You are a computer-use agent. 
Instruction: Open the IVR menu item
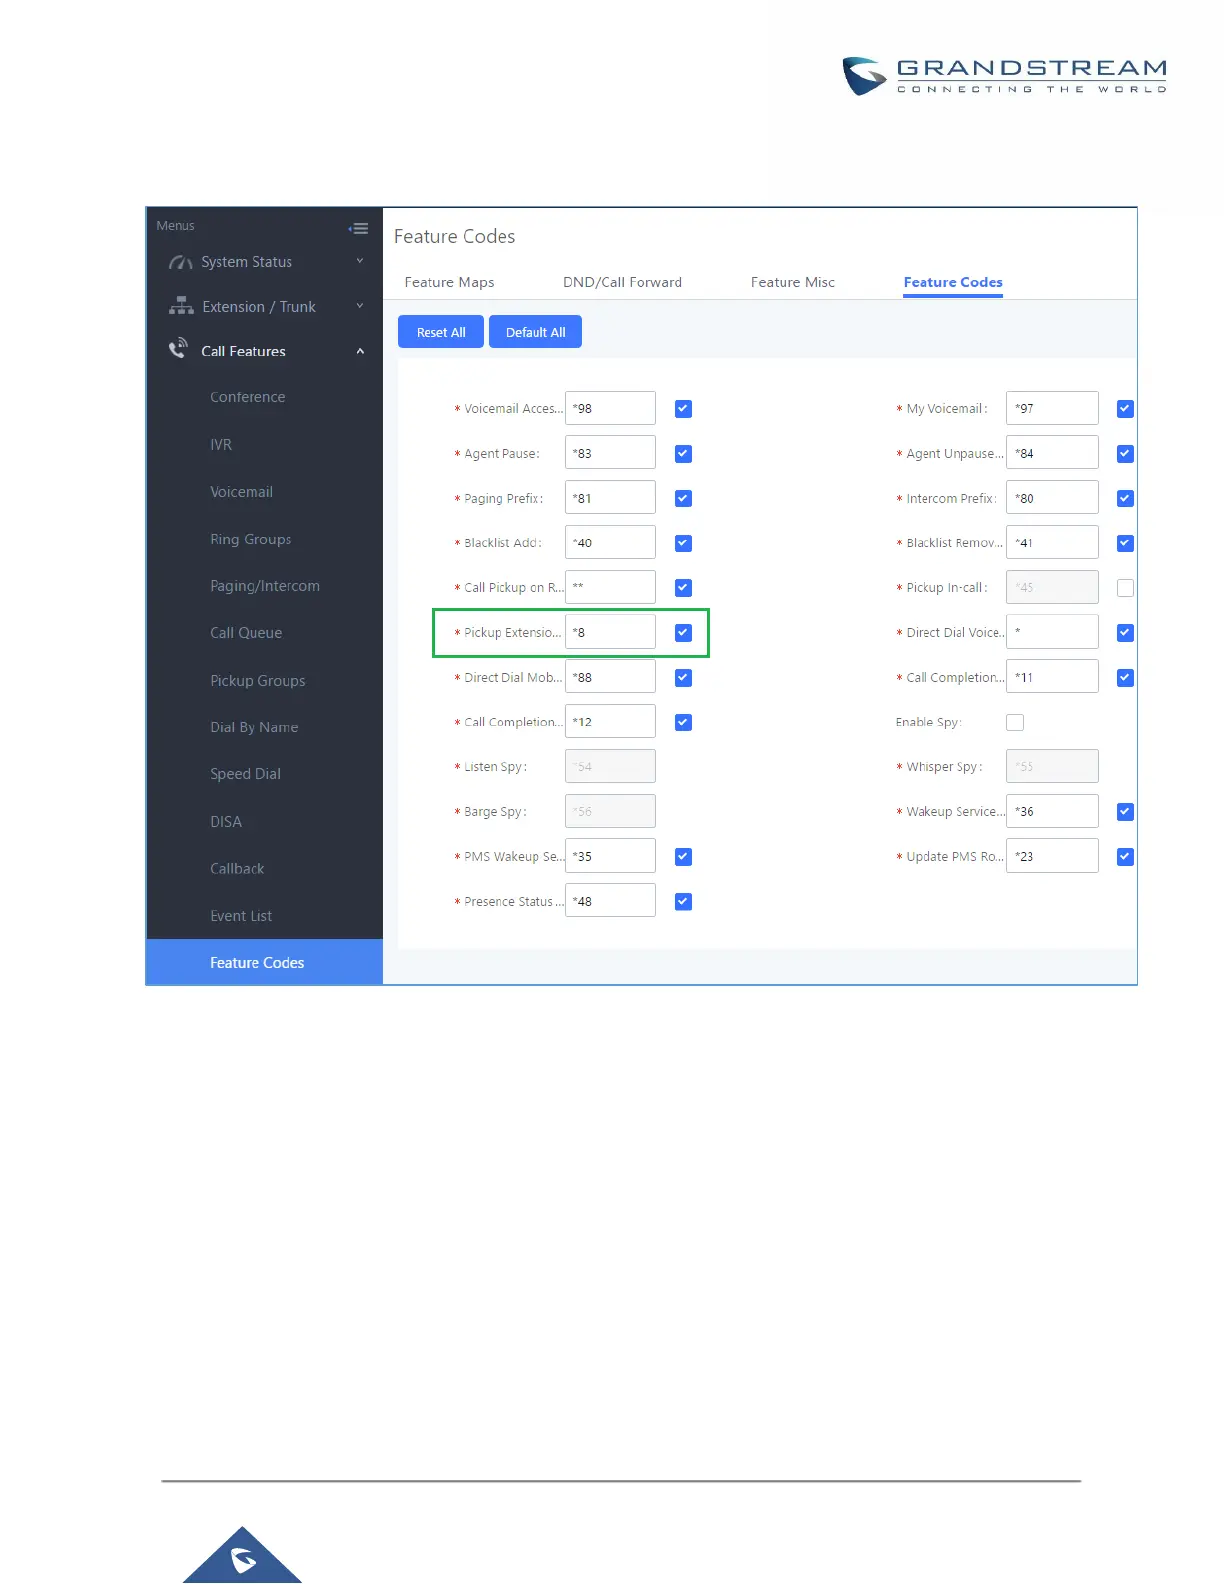click(221, 444)
